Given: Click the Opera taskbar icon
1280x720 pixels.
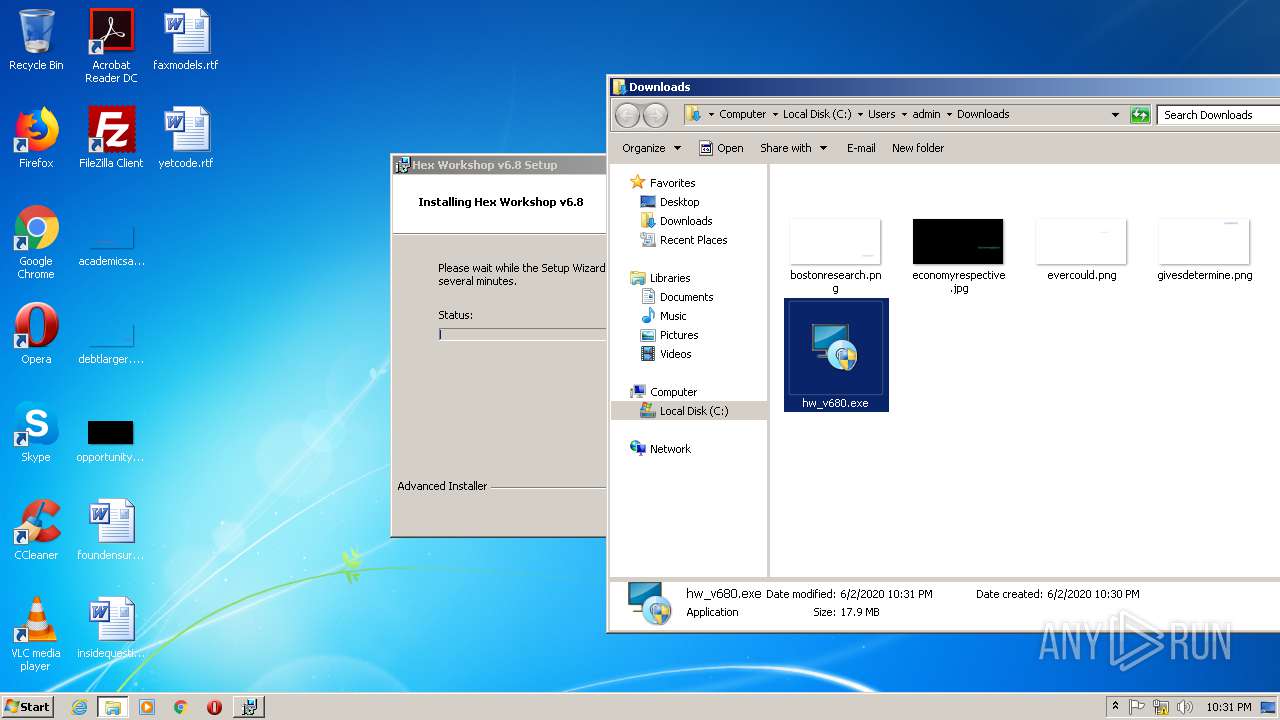Looking at the screenshot, I should click(214, 707).
